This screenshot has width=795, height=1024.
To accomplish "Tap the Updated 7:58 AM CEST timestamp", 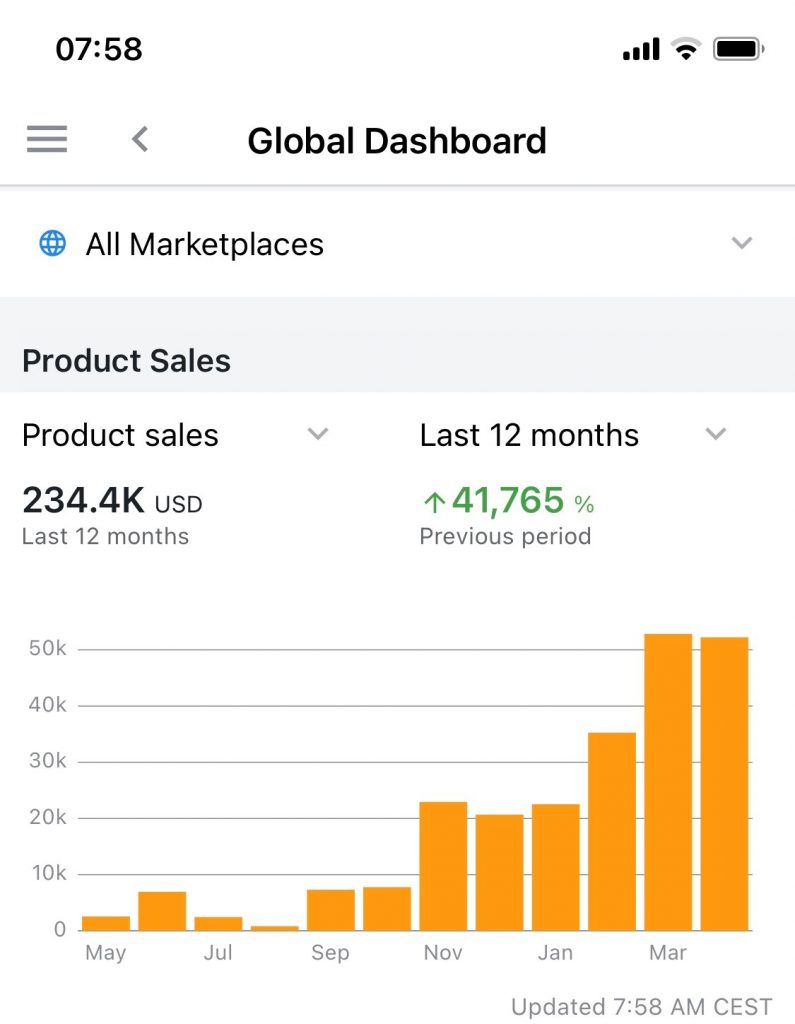I will [x=641, y=1006].
